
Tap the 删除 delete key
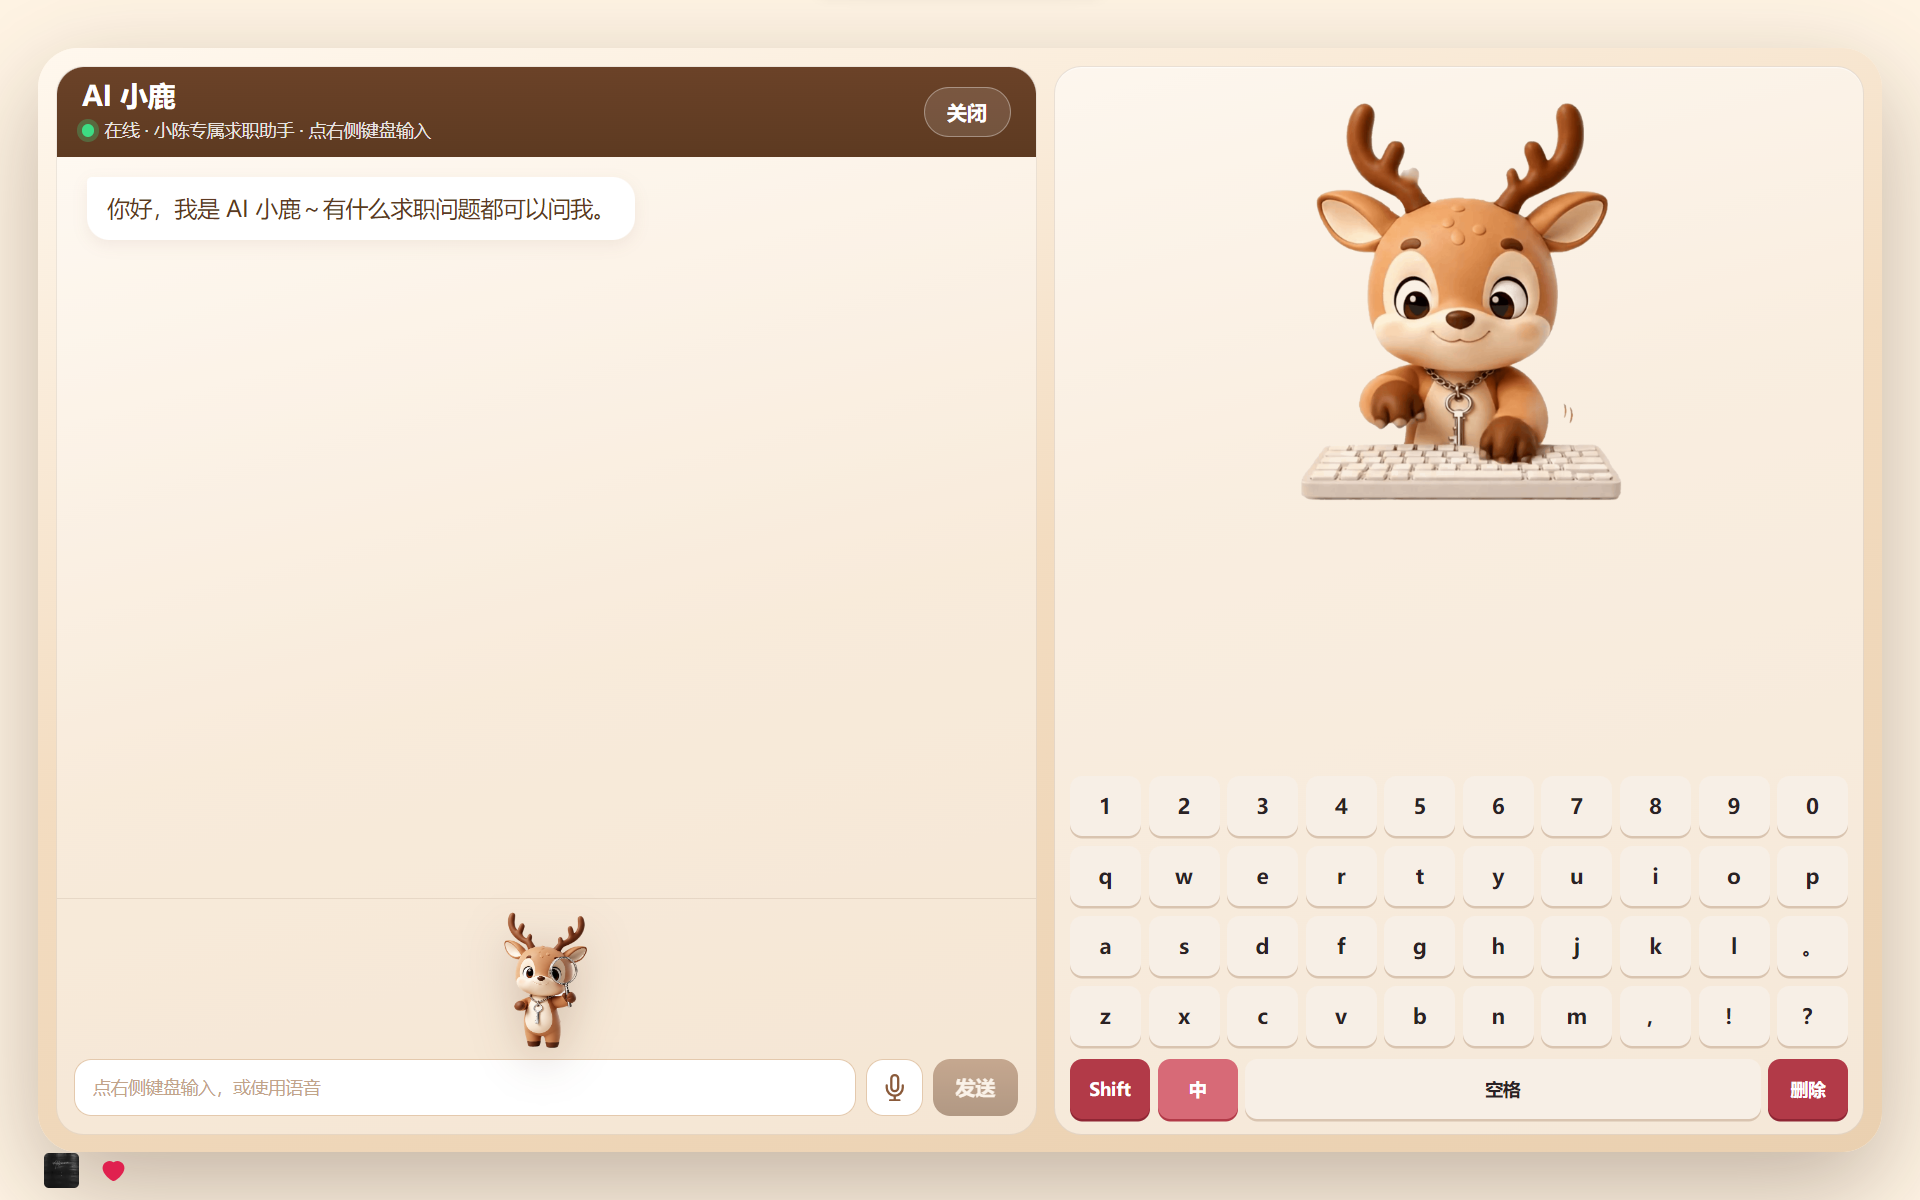(x=1808, y=1089)
